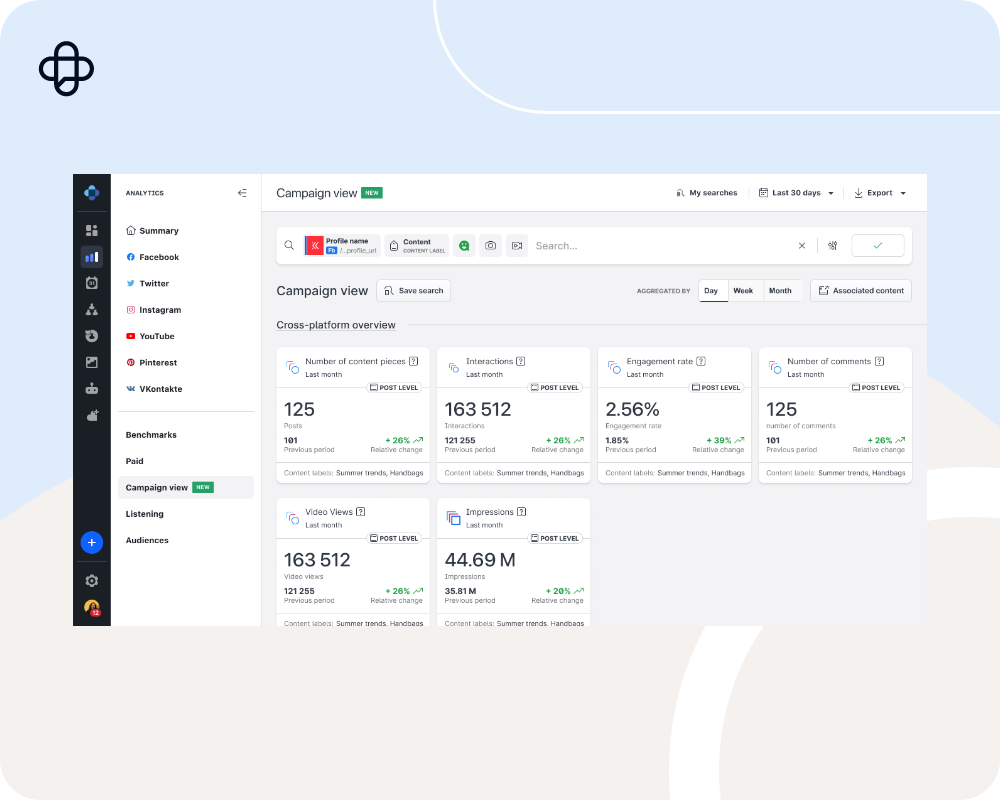Set aggregation to Day

[x=711, y=291]
